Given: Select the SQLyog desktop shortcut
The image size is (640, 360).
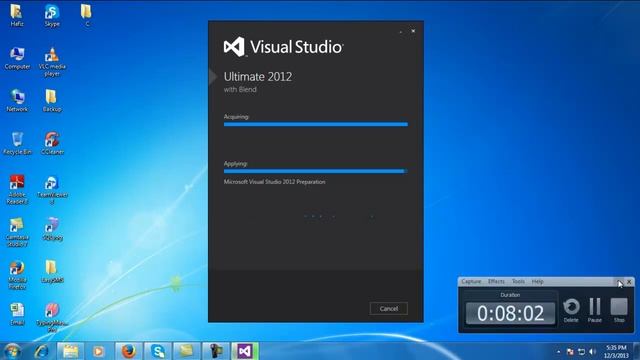Looking at the screenshot, I should coord(52,229).
